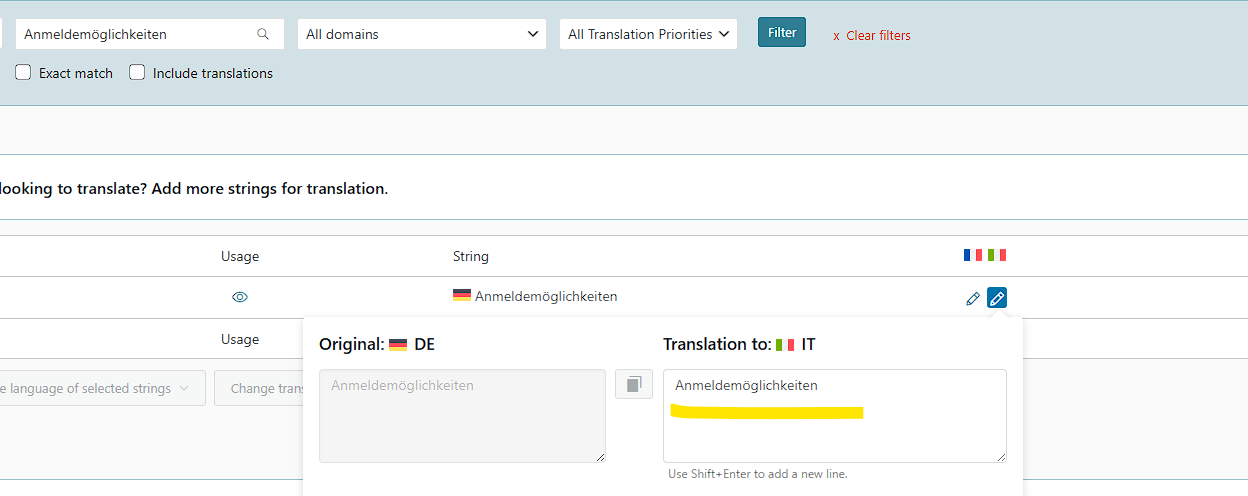The image size is (1248, 496).
Task: Open the language of selected strings dropdown
Action: pyautogui.click(x=103, y=388)
